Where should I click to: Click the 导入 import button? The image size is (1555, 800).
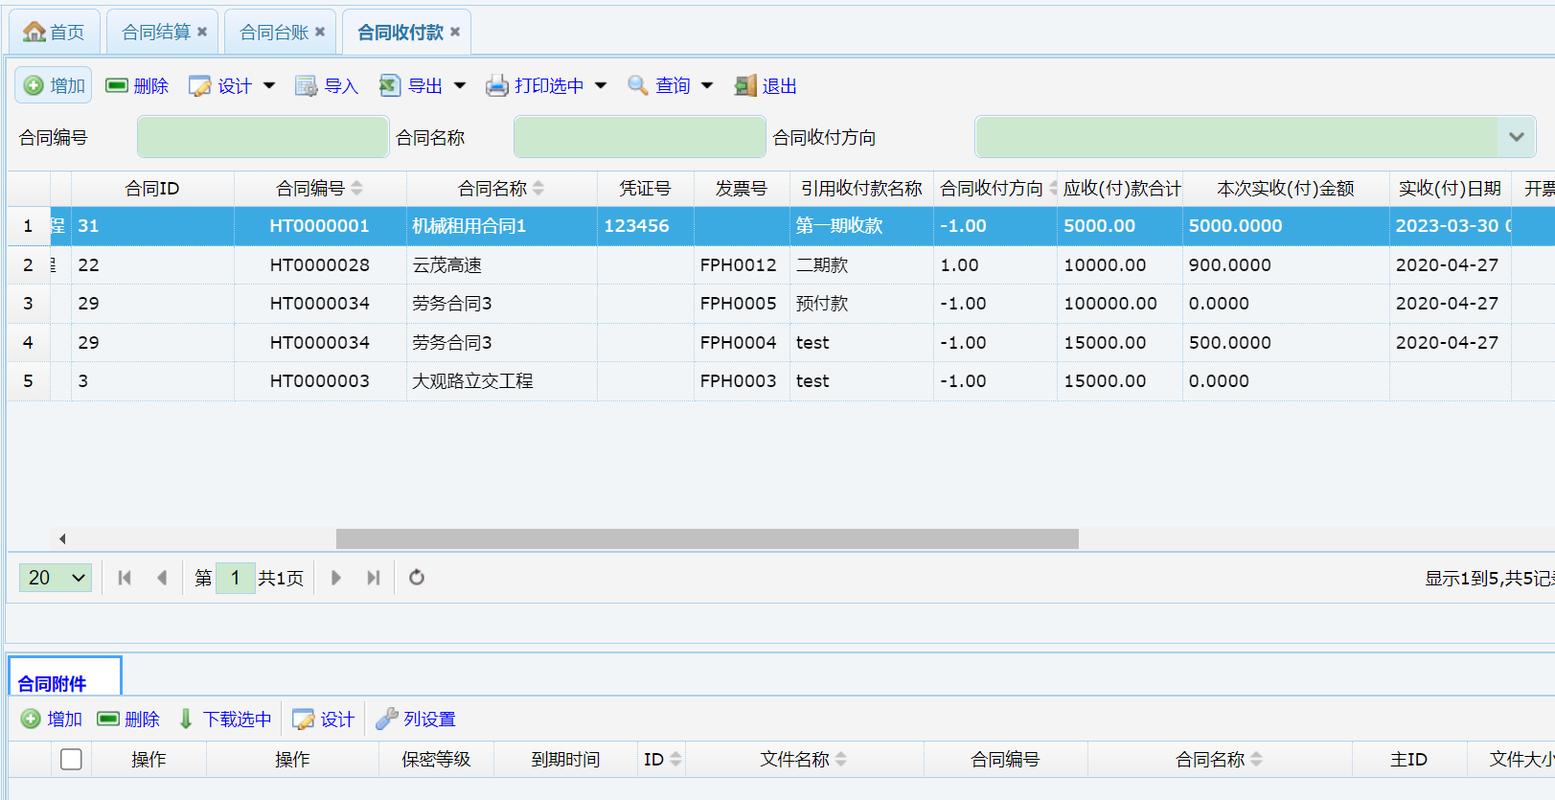click(327, 86)
